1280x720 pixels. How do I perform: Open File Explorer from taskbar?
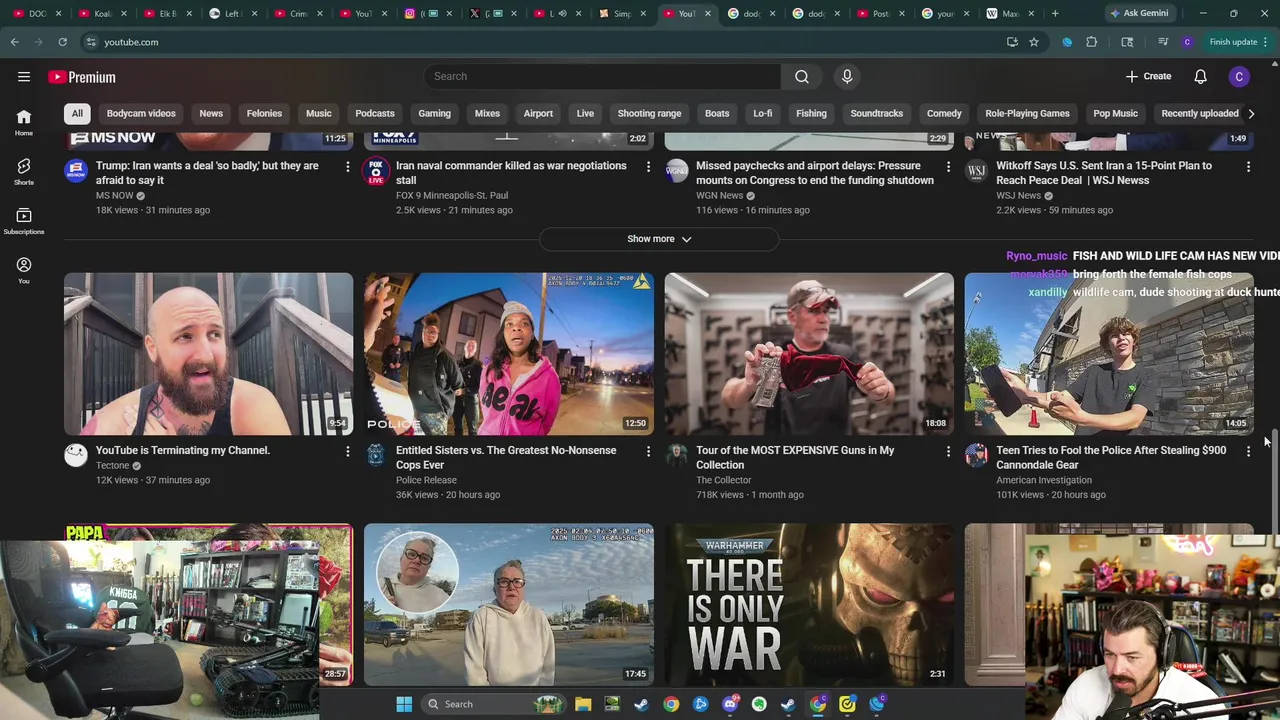[583, 704]
